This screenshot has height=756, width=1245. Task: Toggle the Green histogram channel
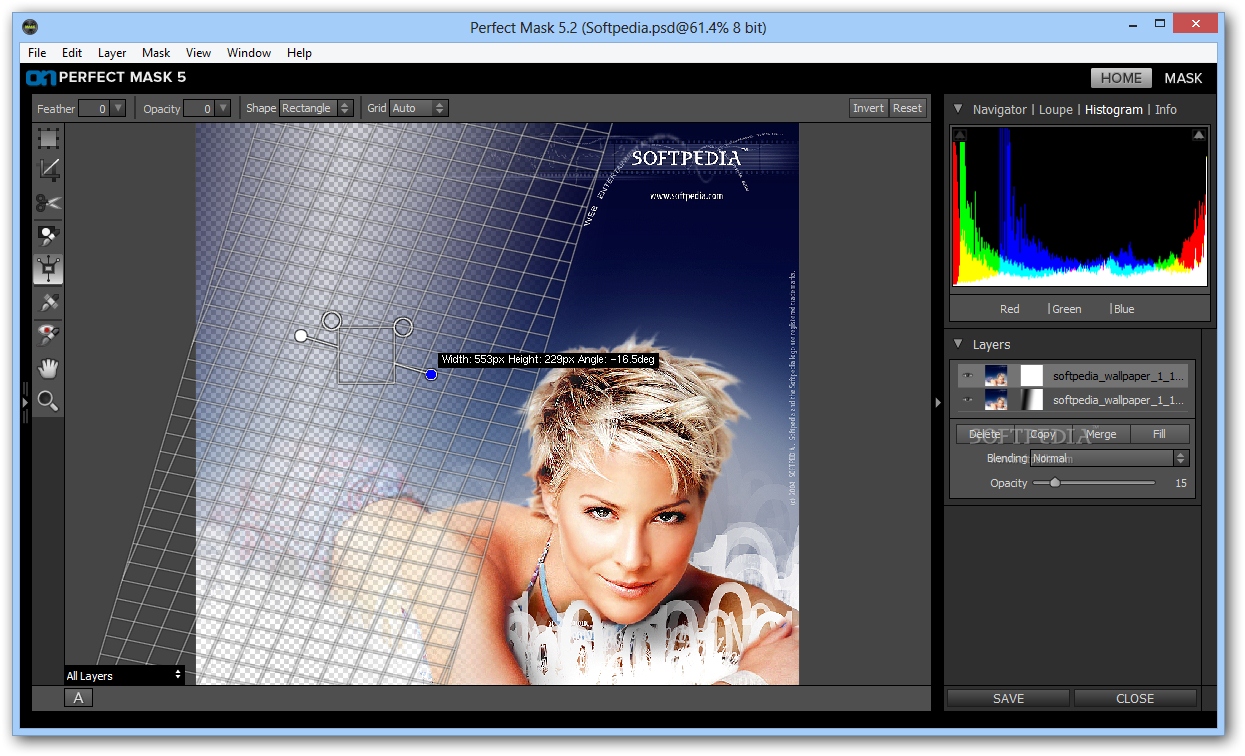coord(1067,309)
